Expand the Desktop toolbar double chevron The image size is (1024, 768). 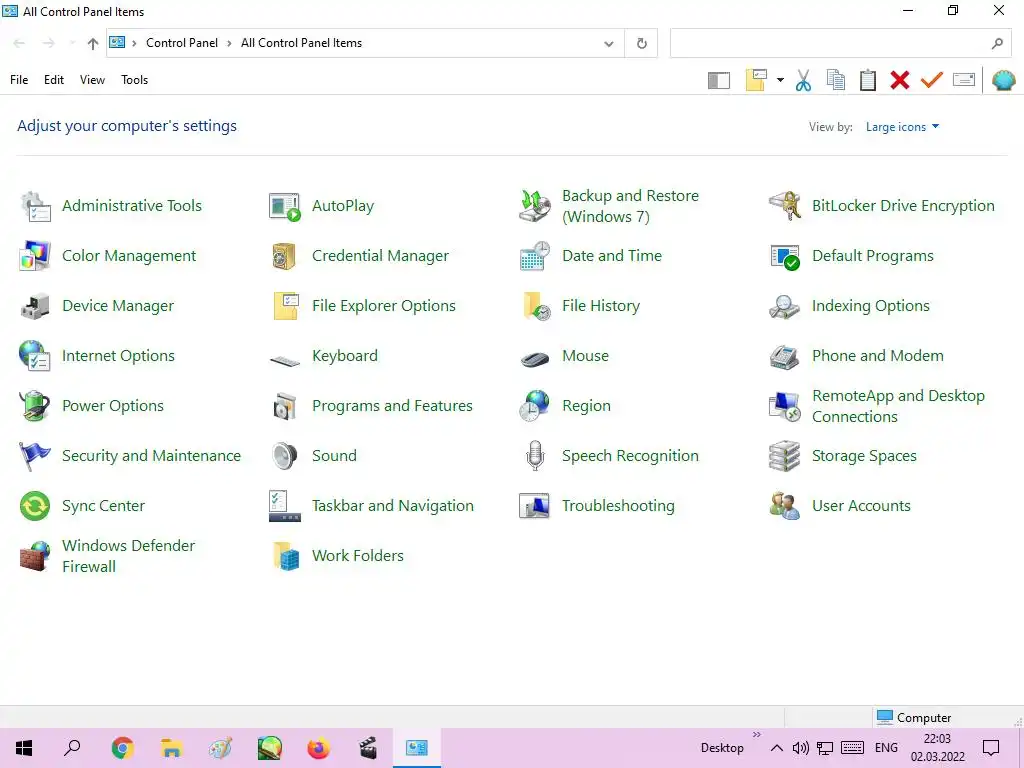coord(757,735)
